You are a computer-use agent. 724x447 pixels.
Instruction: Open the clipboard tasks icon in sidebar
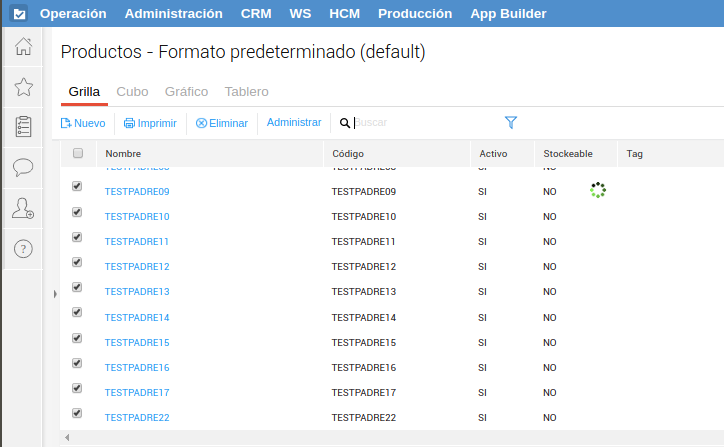tap(22, 127)
